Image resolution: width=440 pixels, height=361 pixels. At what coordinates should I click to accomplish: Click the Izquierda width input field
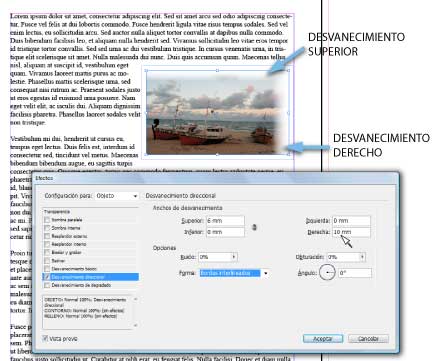coord(351,221)
